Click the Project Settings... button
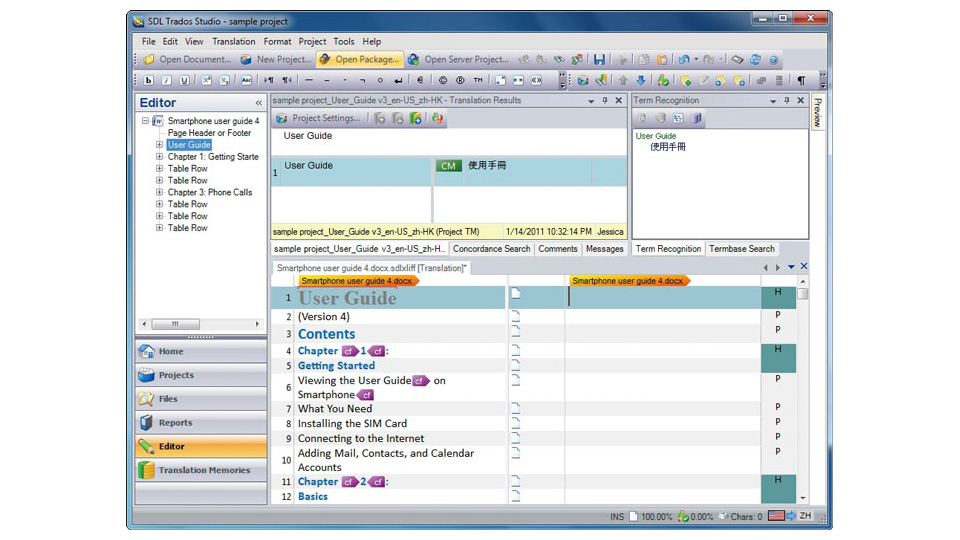 [x=318, y=118]
